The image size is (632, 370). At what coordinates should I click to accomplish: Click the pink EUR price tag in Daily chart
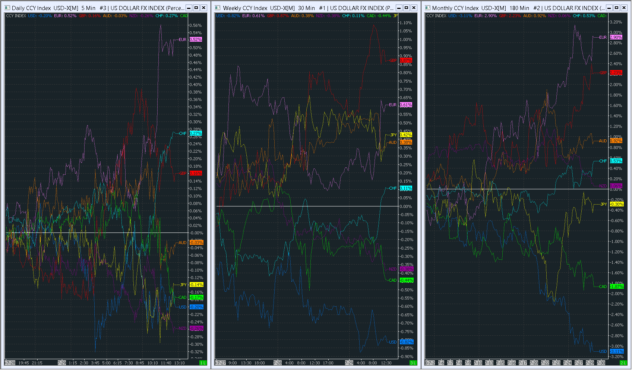coord(195,39)
